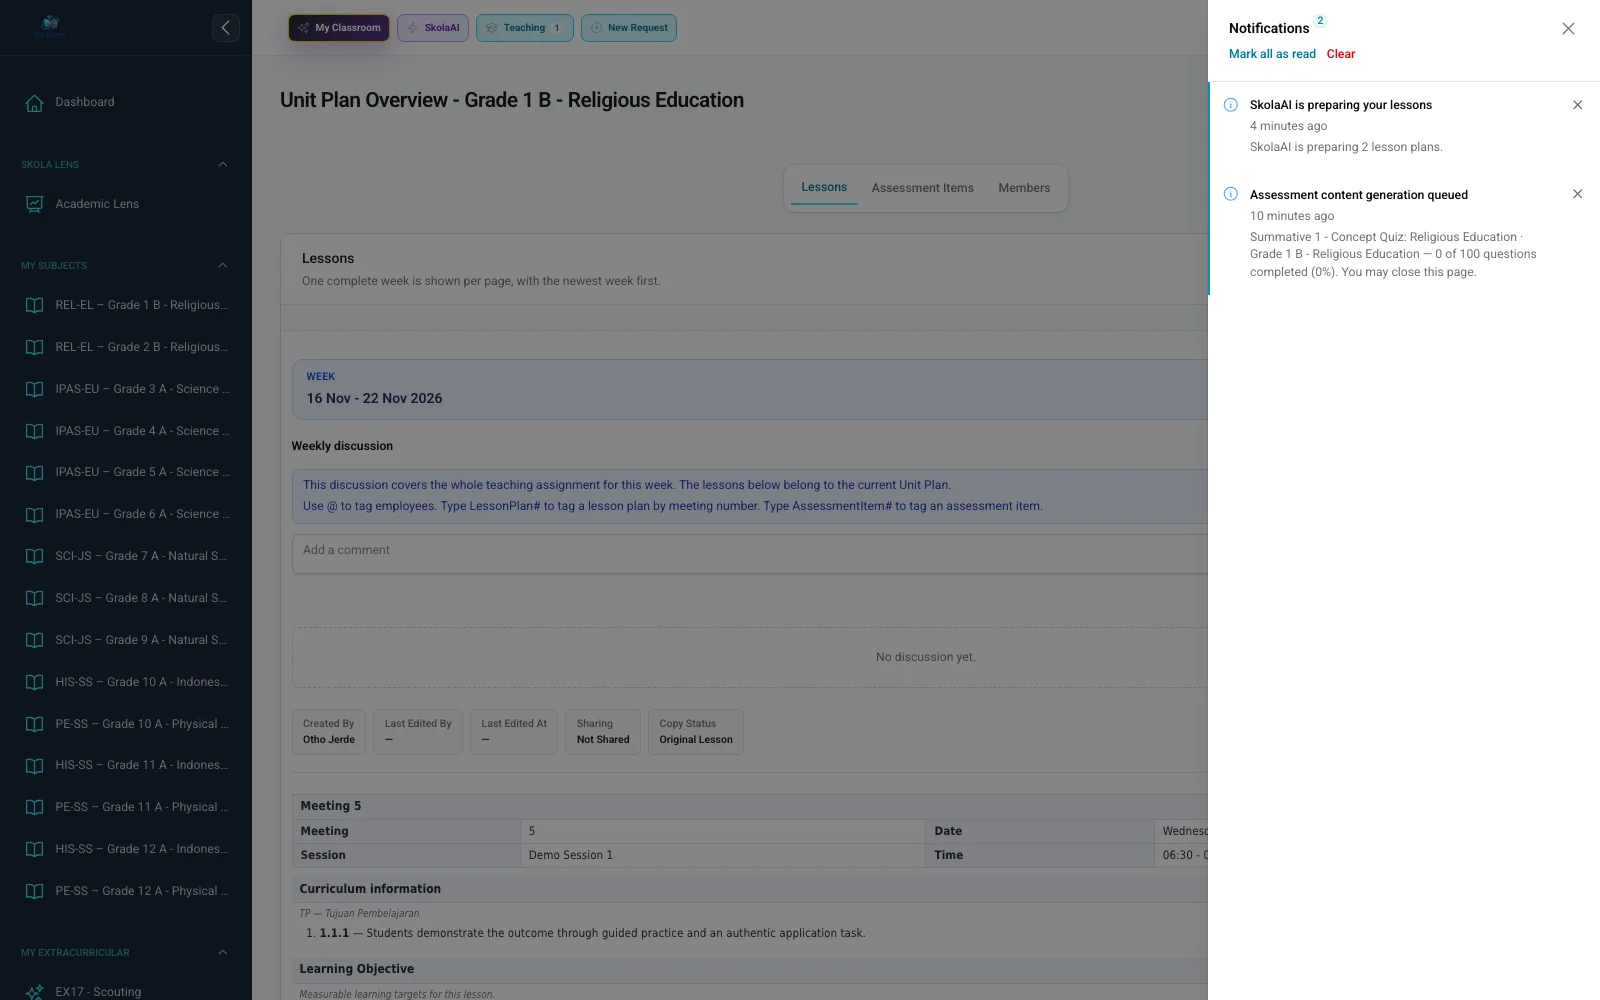Open the My Classroom top tab

click(339, 28)
